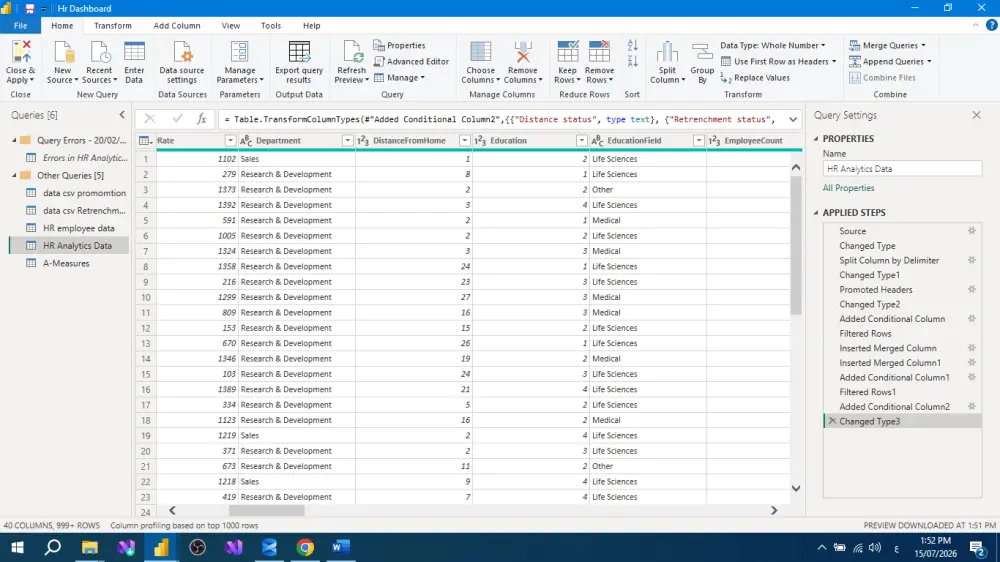
Task: Click the Keep Rows icon
Action: pos(567,52)
